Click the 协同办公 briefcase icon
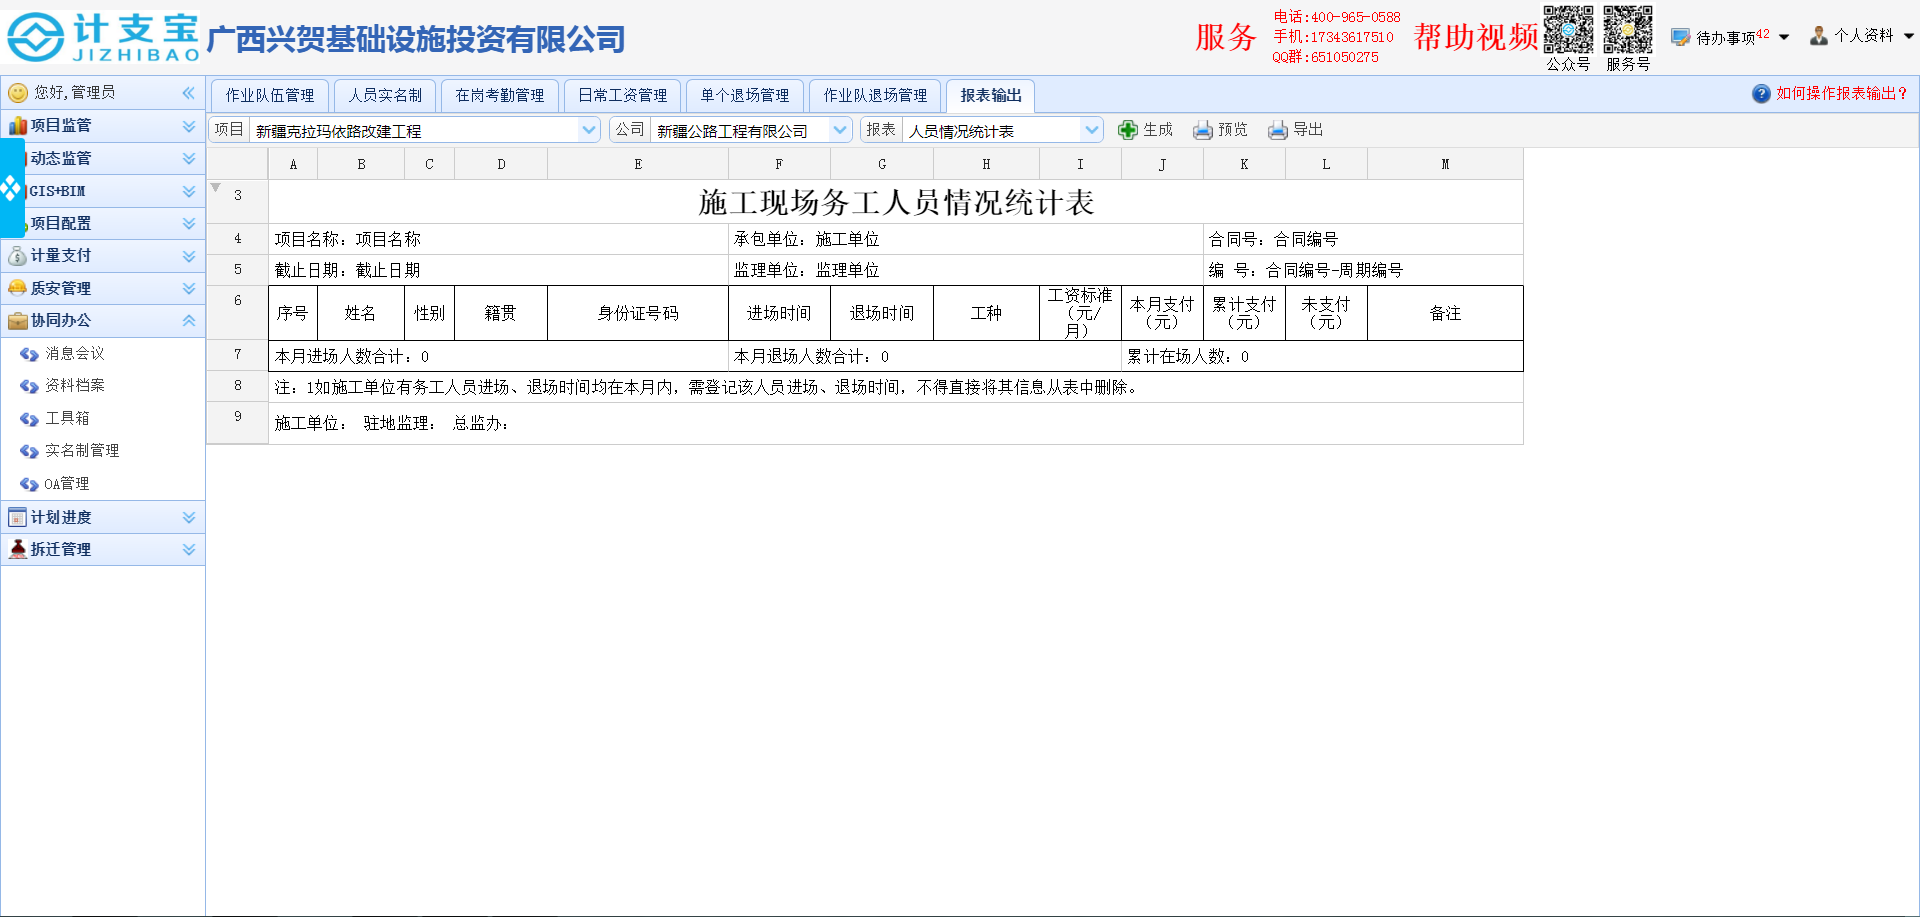The height and width of the screenshot is (917, 1920). tap(17, 321)
